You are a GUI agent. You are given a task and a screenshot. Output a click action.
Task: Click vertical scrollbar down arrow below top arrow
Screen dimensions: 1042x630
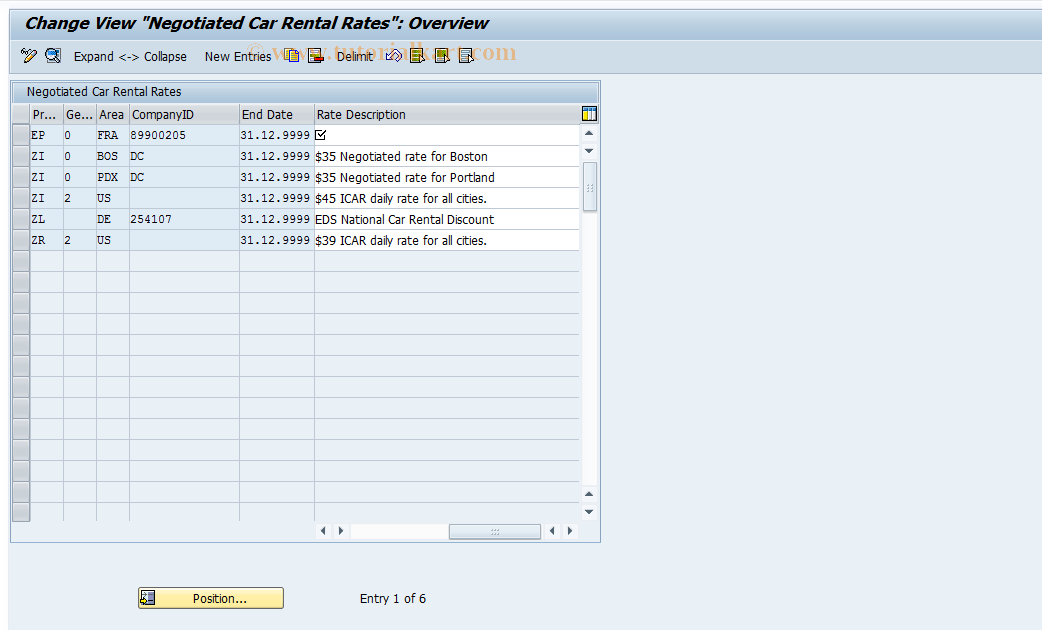(x=589, y=151)
